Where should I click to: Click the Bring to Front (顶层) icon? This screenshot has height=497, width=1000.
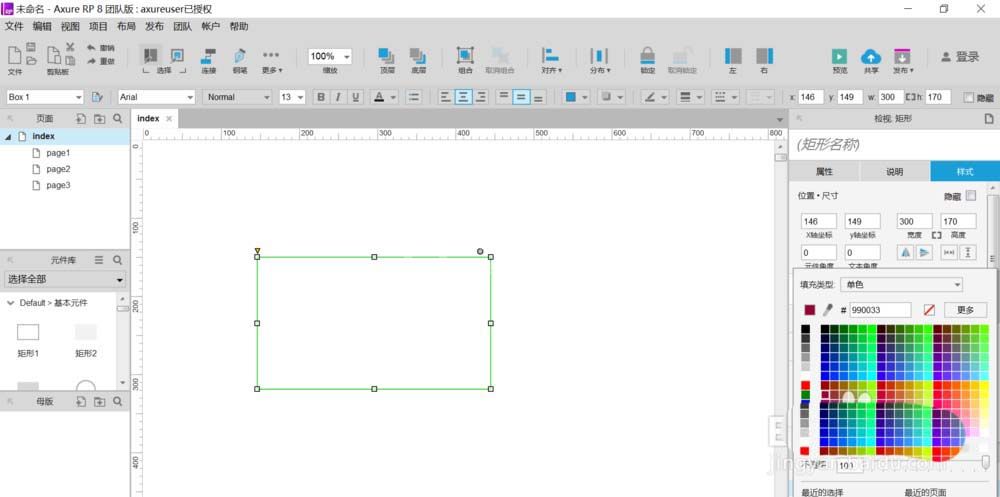coord(386,56)
